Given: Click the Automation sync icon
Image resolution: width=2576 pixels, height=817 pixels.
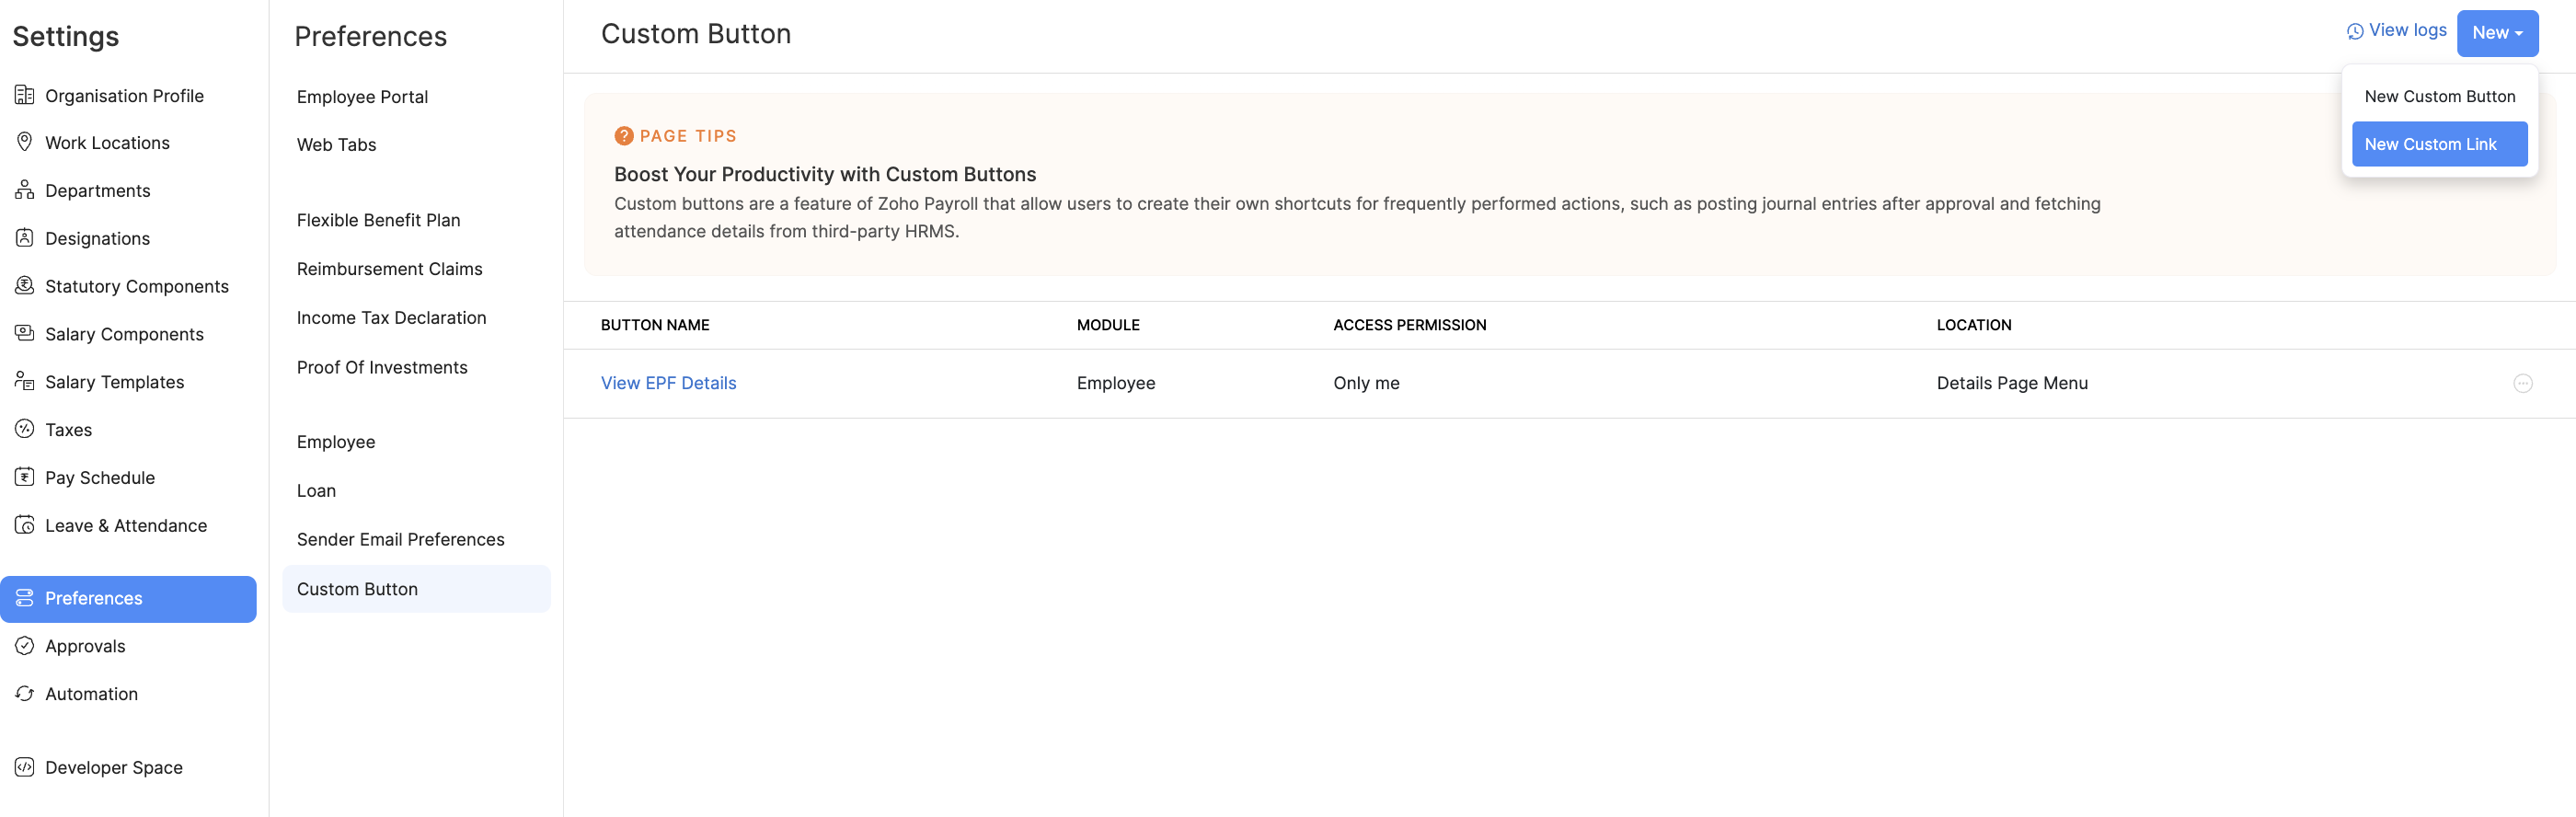Looking at the screenshot, I should coord(24,693).
